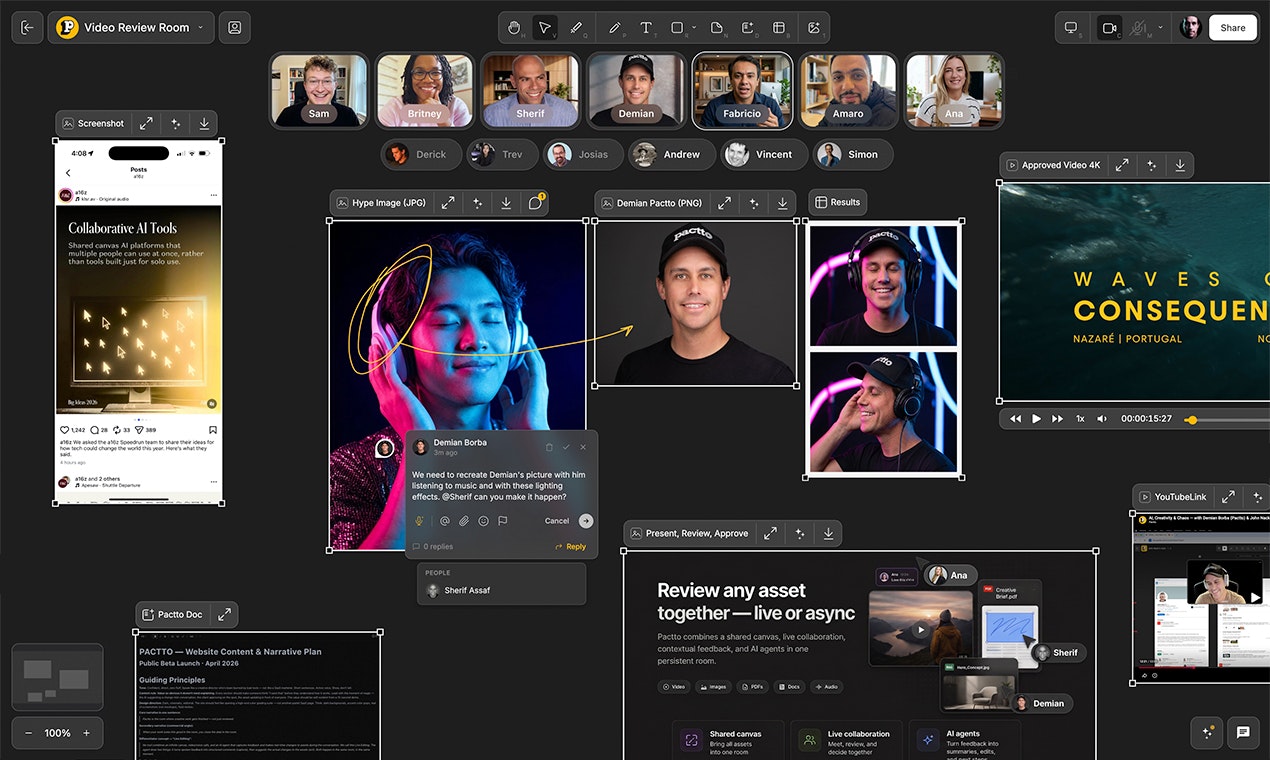Mark comment resolved with checkmark
Screen dimensions: 1270x760
coord(566,447)
